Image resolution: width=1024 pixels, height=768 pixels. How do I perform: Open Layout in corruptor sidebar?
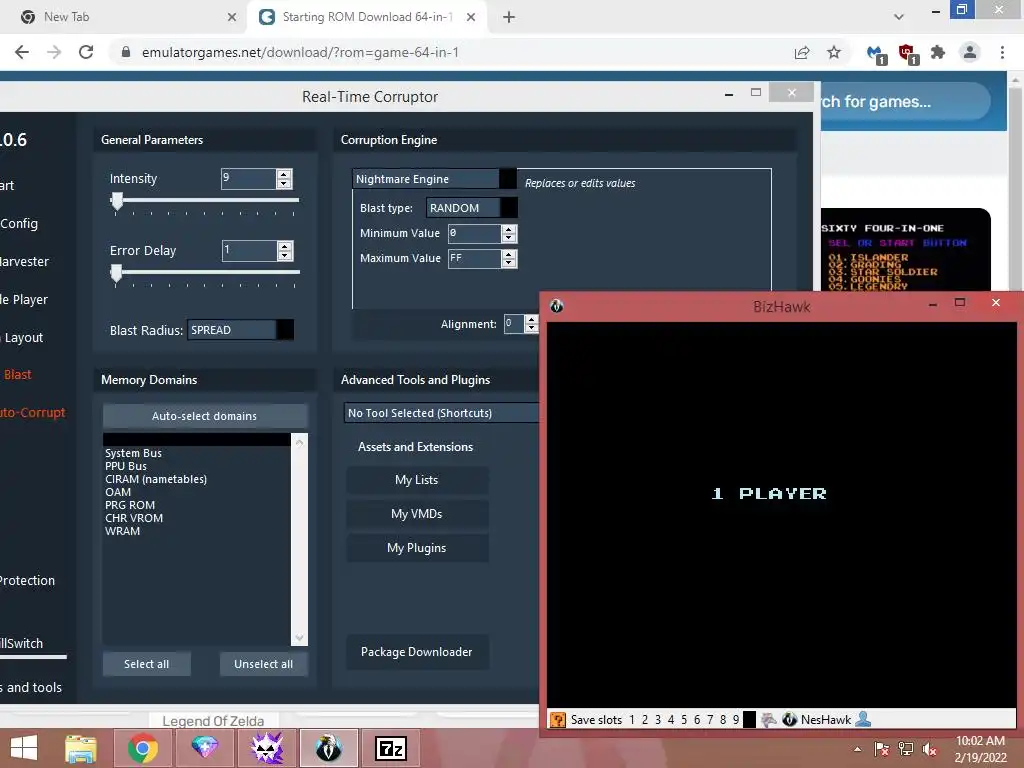point(22,338)
